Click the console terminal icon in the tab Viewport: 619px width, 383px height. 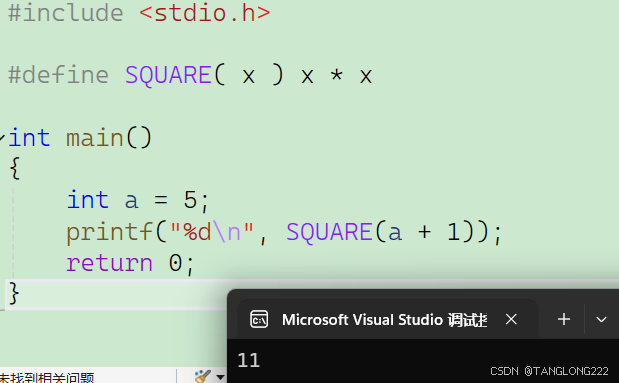pyautogui.click(x=259, y=319)
